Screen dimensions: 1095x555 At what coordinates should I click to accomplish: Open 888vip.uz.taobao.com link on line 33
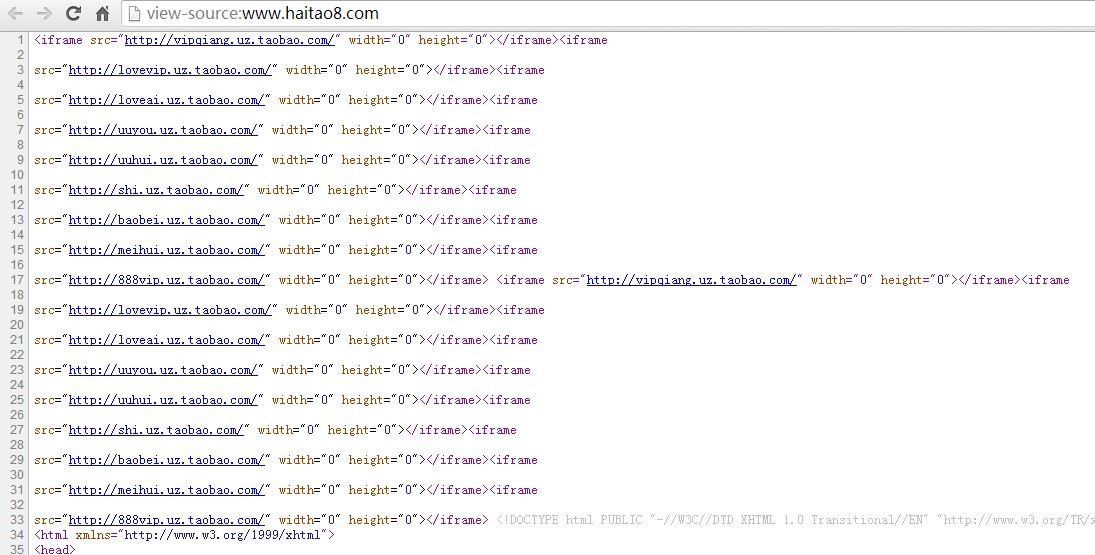(167, 521)
